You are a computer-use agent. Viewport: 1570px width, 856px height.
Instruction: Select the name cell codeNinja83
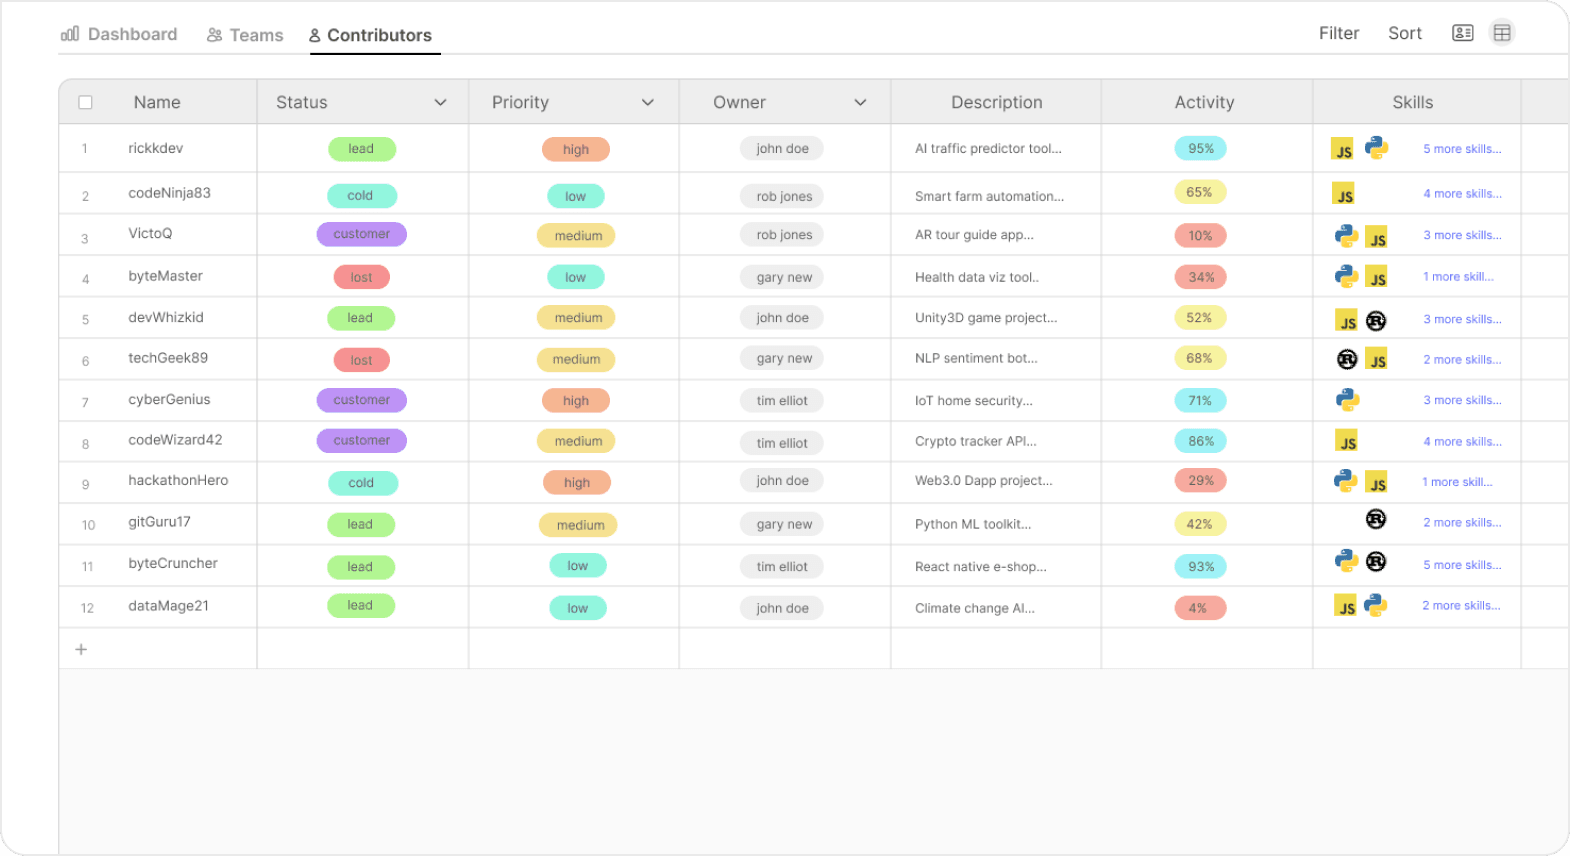pyautogui.click(x=169, y=193)
